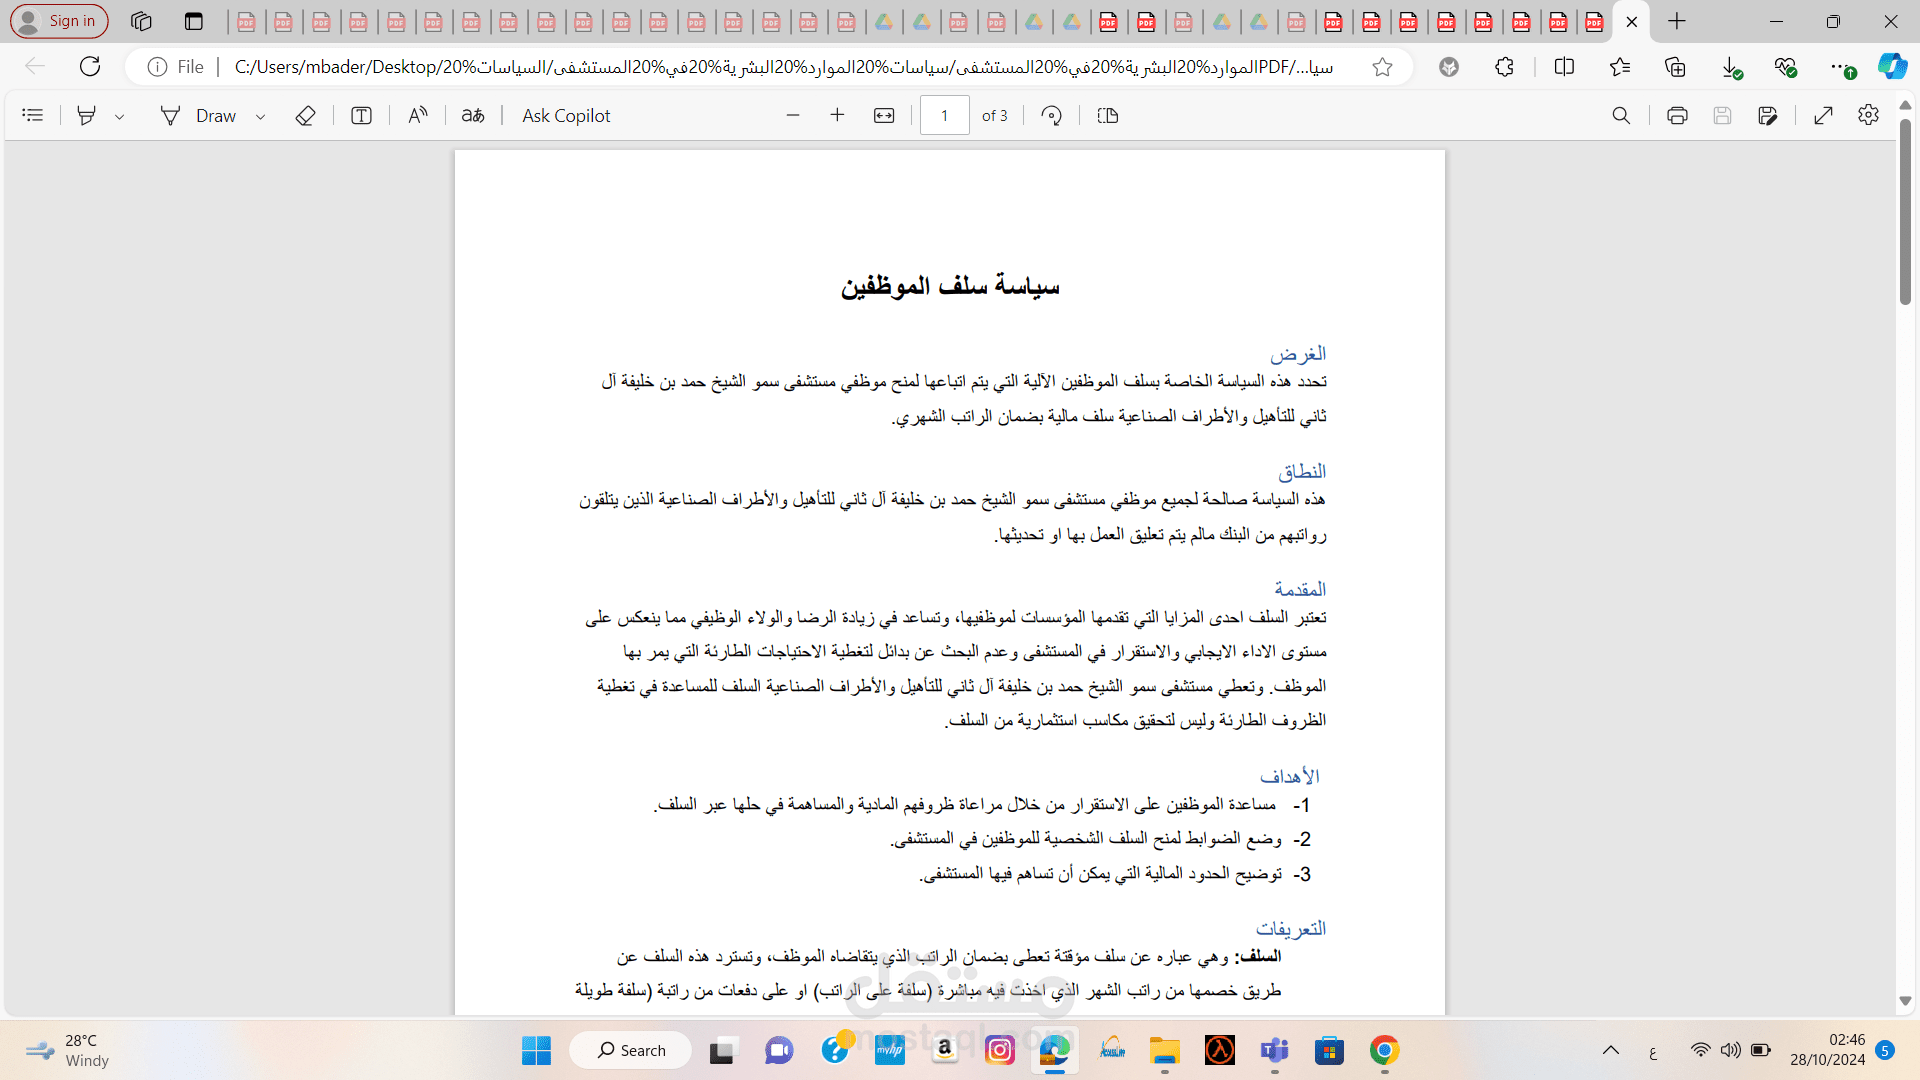Open the Extensions puzzle icon

click(1504, 67)
